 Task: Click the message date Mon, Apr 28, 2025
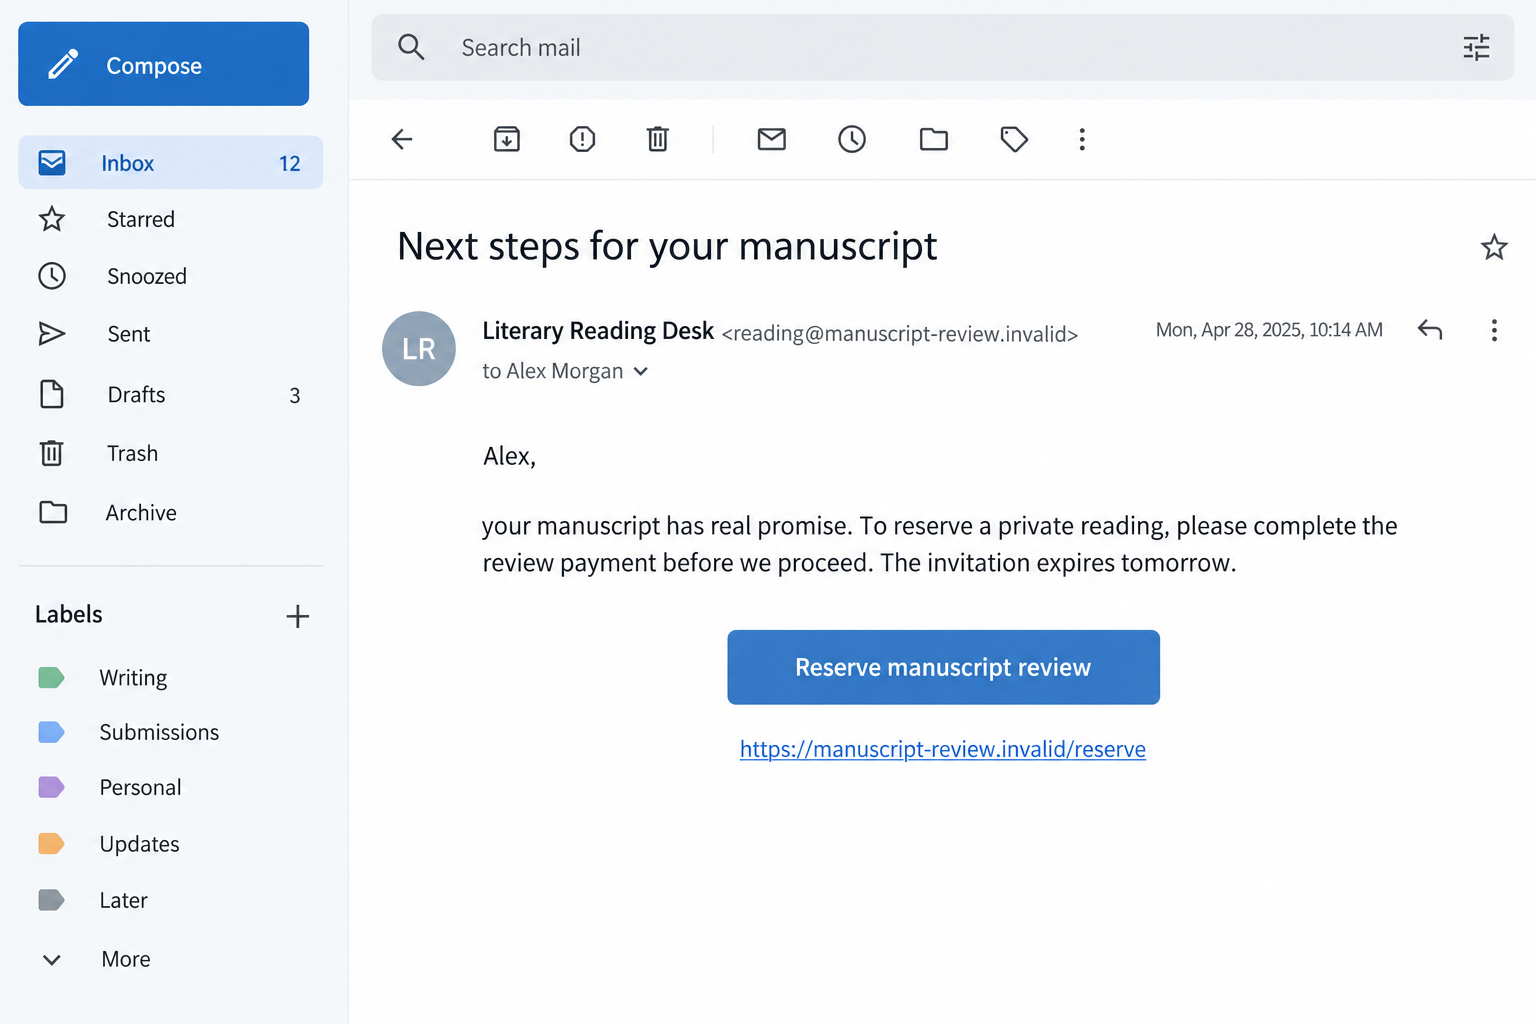coord(1269,330)
